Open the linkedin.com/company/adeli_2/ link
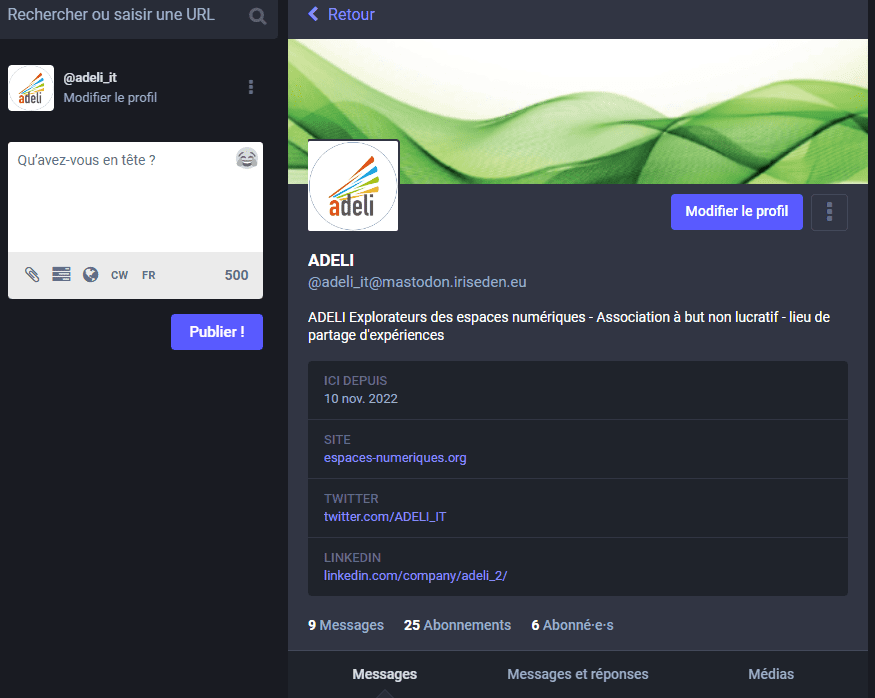 415,576
